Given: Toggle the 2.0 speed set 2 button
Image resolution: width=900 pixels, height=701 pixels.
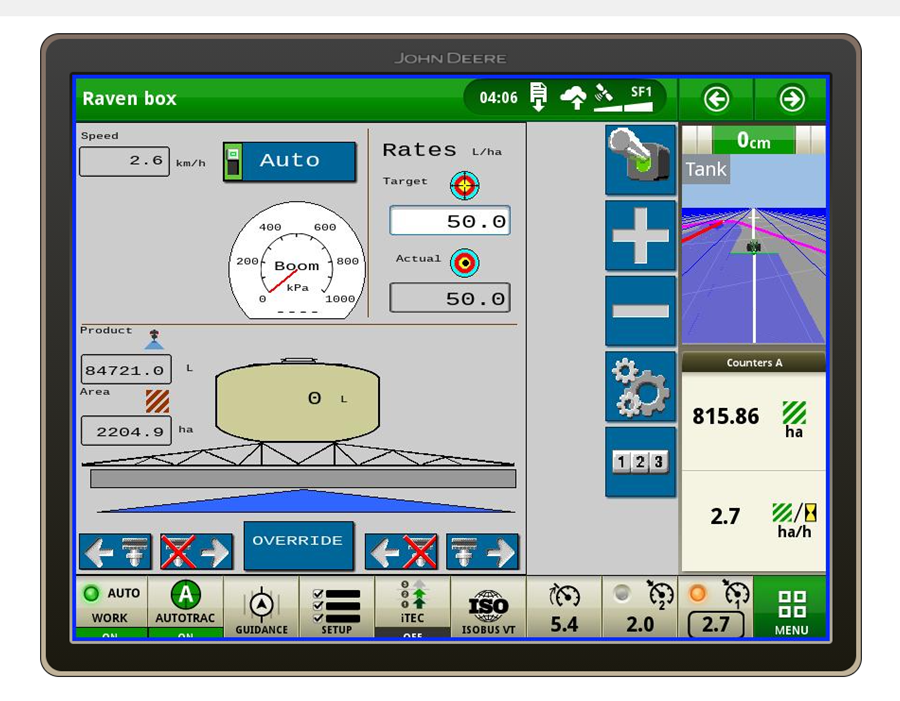Looking at the screenshot, I should click(x=640, y=607).
